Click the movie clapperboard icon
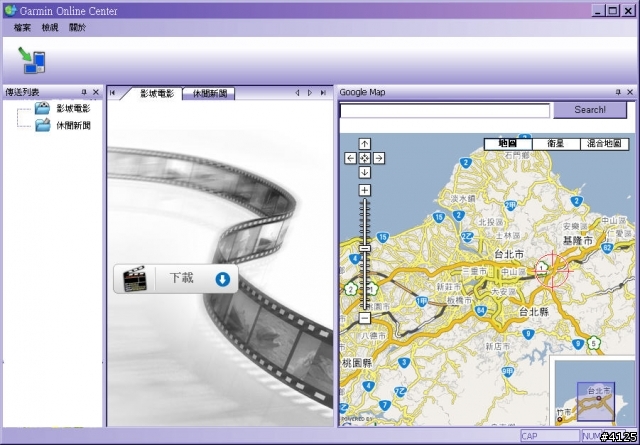Viewport: 640px width, 445px height. tap(135, 279)
